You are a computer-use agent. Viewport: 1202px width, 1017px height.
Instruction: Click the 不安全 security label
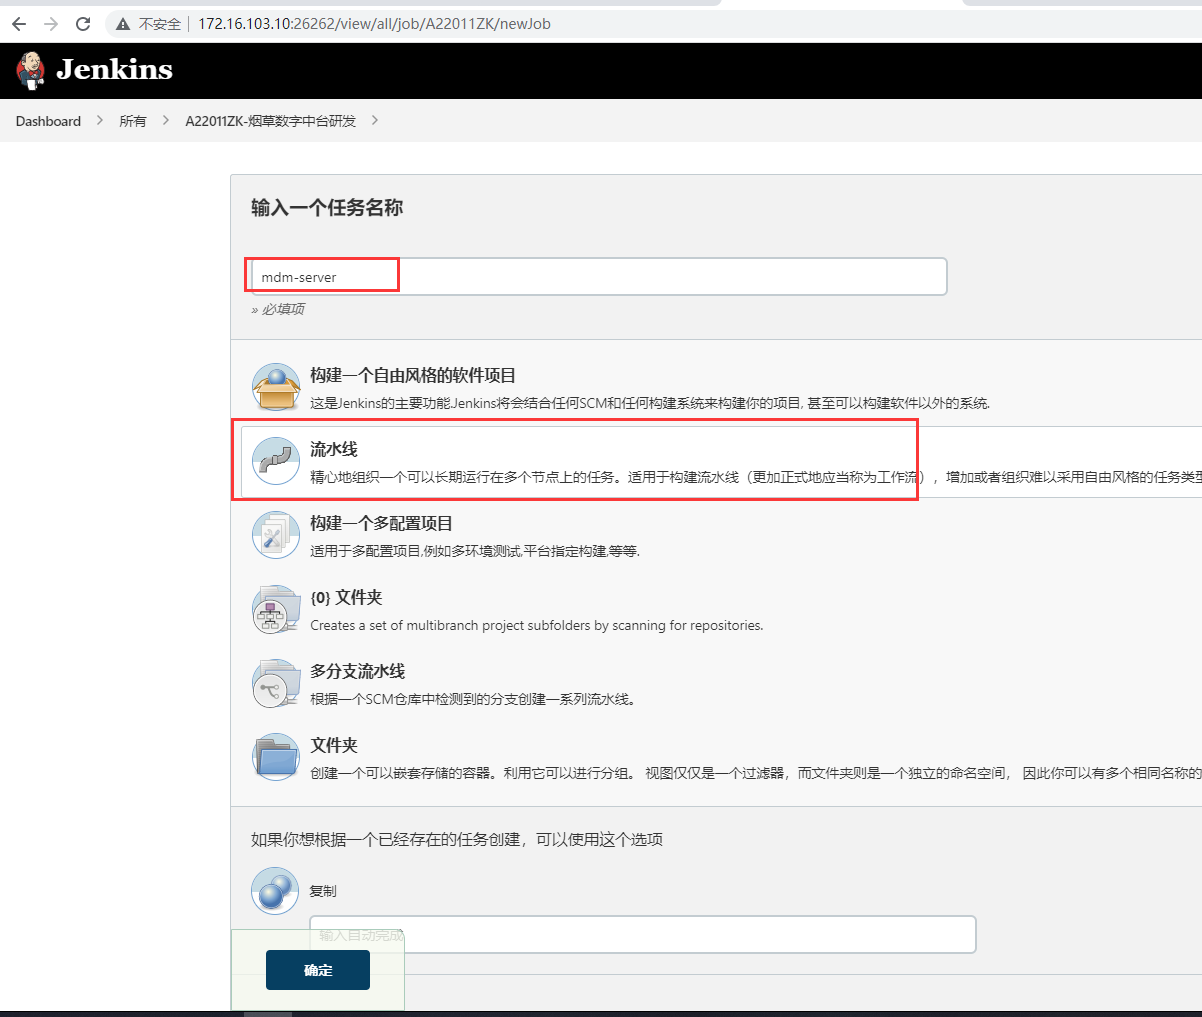[x=160, y=24]
